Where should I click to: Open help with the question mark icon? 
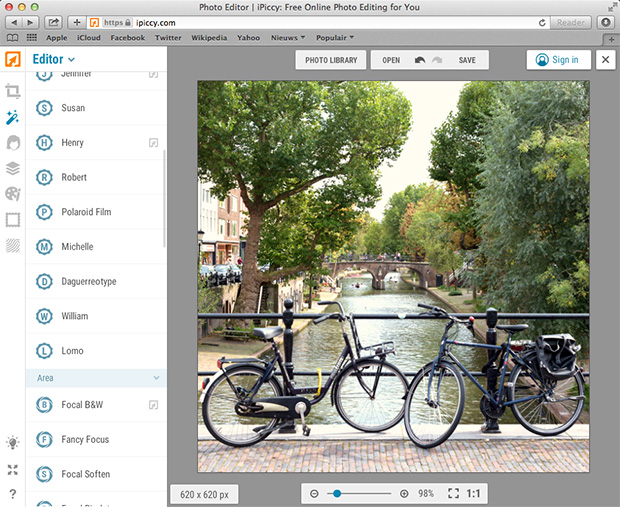point(13,494)
